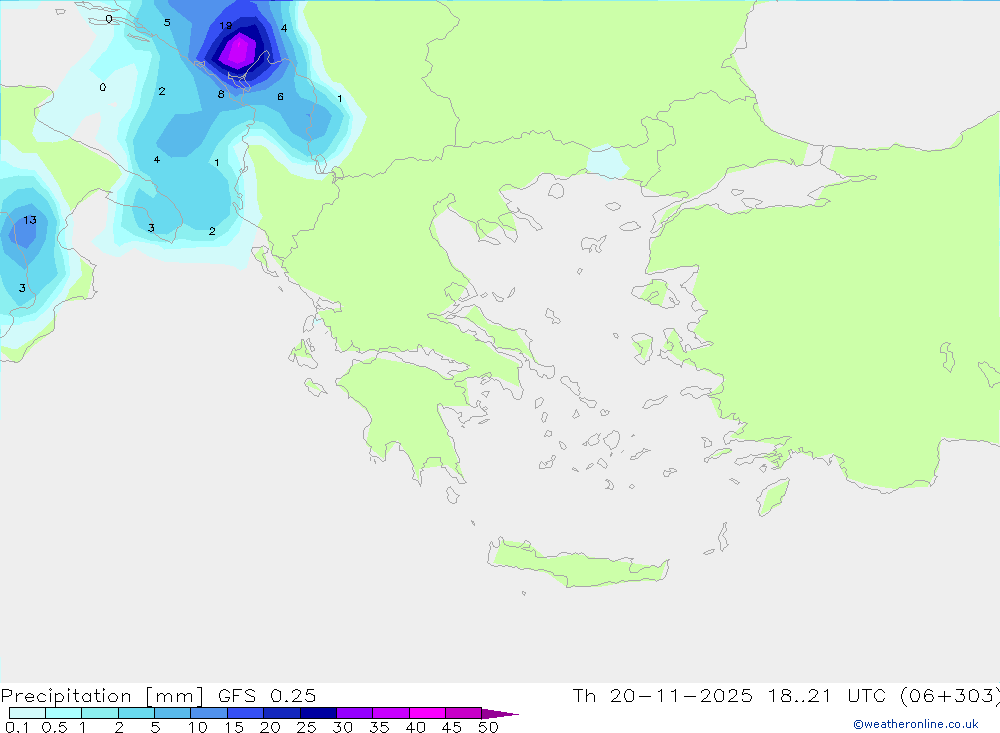Click the legend label '25'
Image resolution: width=1000 pixels, height=733 pixels.
click(306, 727)
